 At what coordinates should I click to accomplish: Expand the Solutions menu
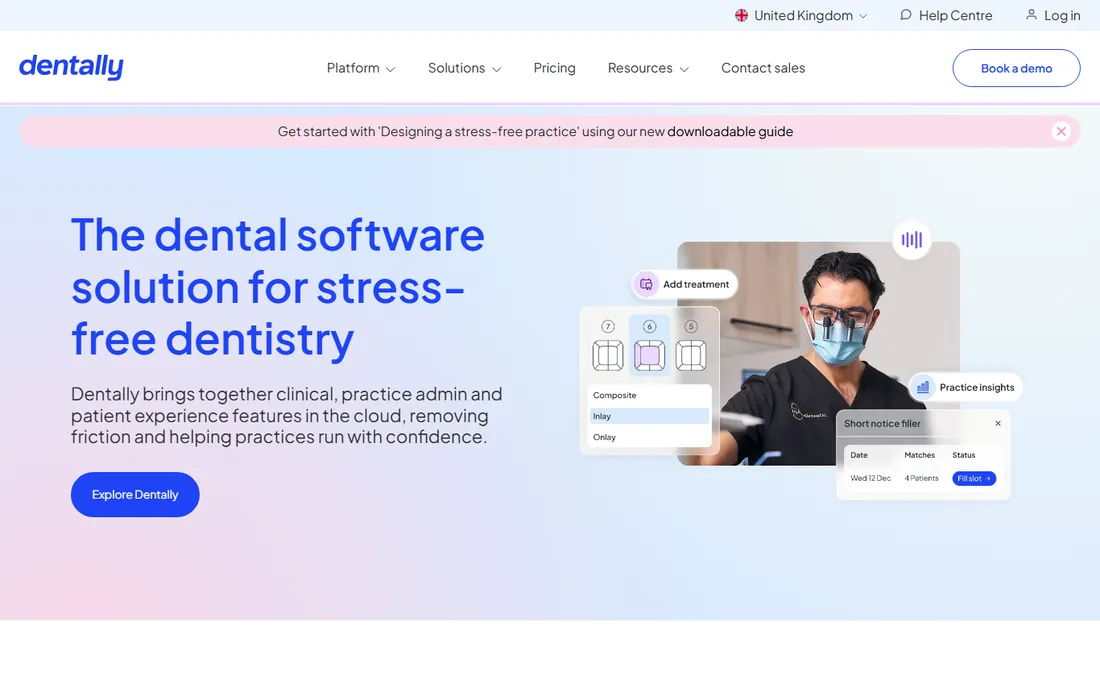[464, 68]
